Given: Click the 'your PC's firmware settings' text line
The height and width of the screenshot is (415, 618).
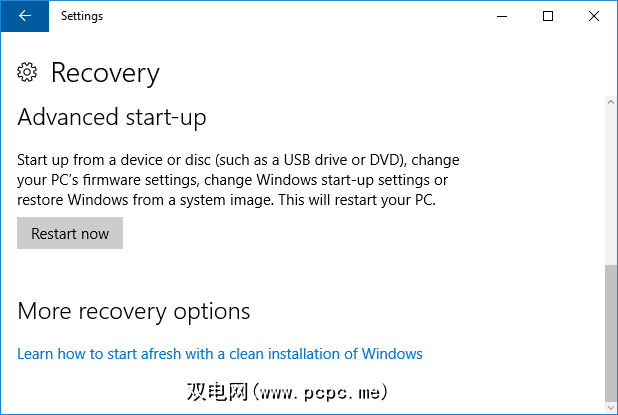Looking at the screenshot, I should coord(232,180).
